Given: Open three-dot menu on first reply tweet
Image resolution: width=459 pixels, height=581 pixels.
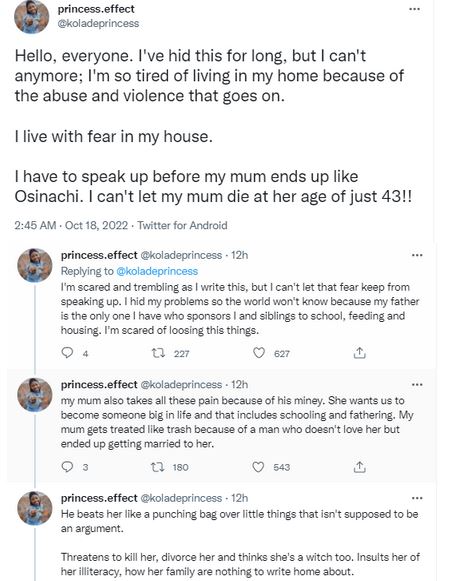Looking at the screenshot, I should [x=417, y=255].
